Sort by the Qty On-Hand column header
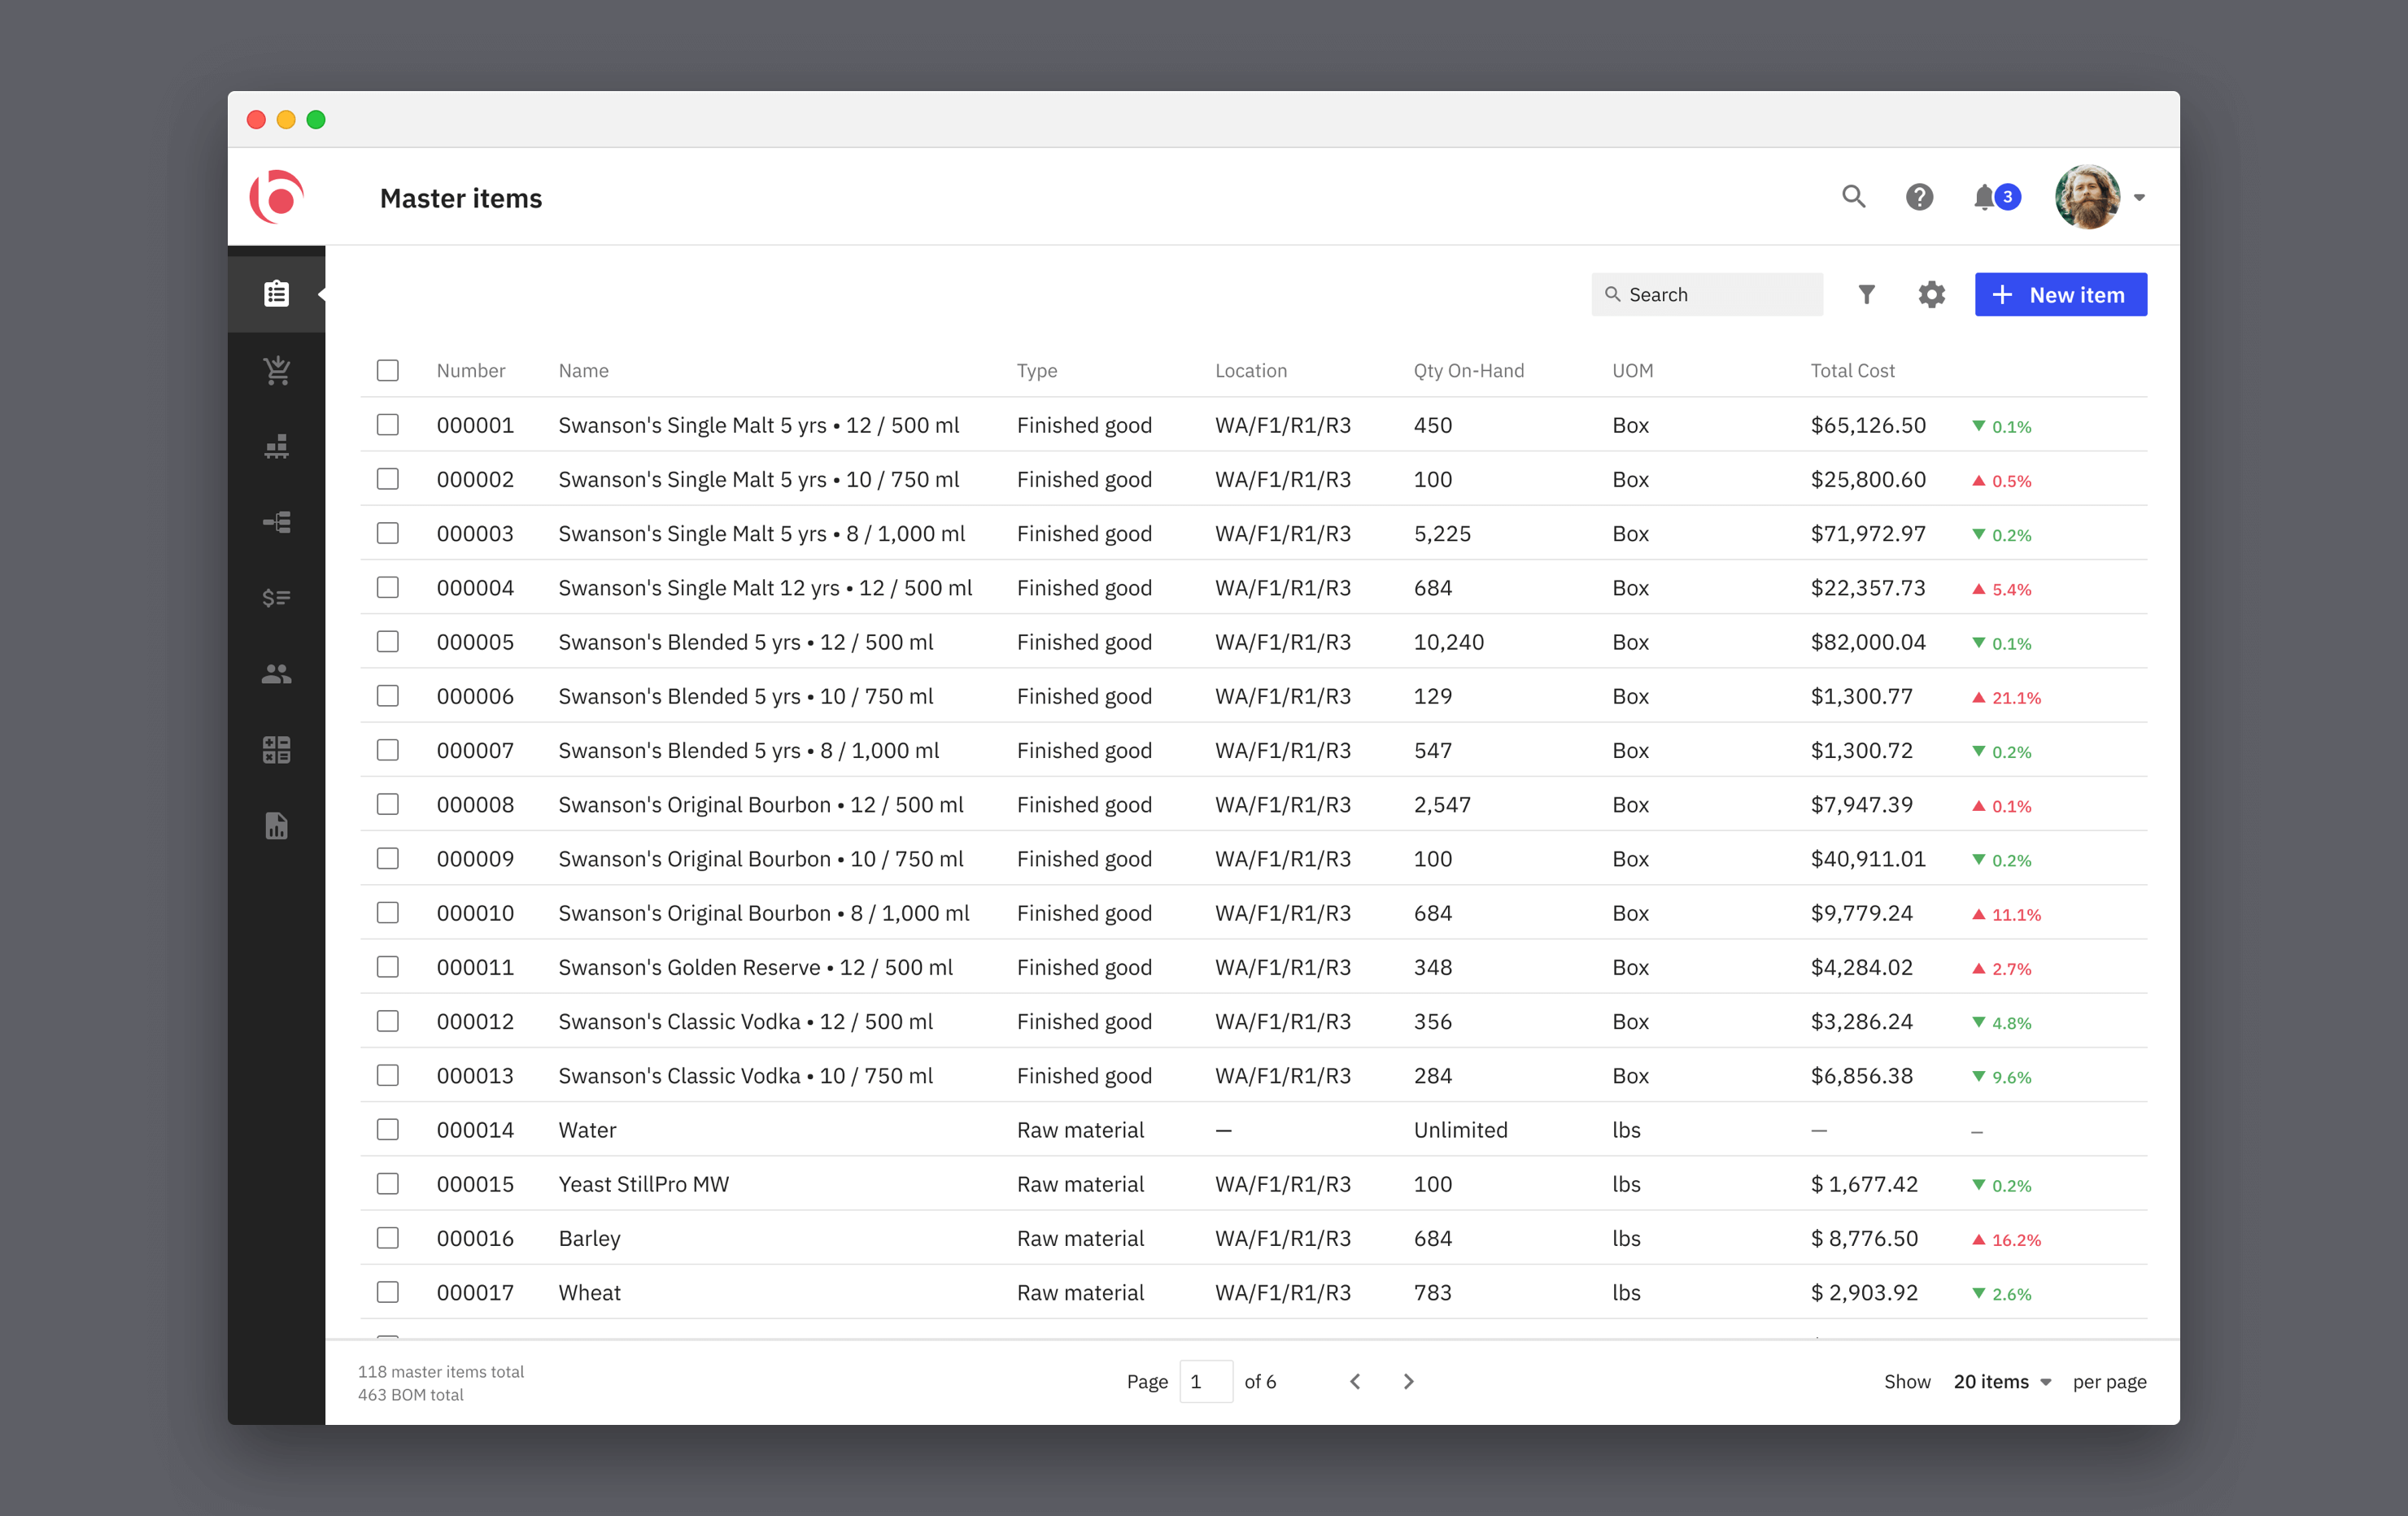The image size is (2408, 1516). coord(1468,370)
